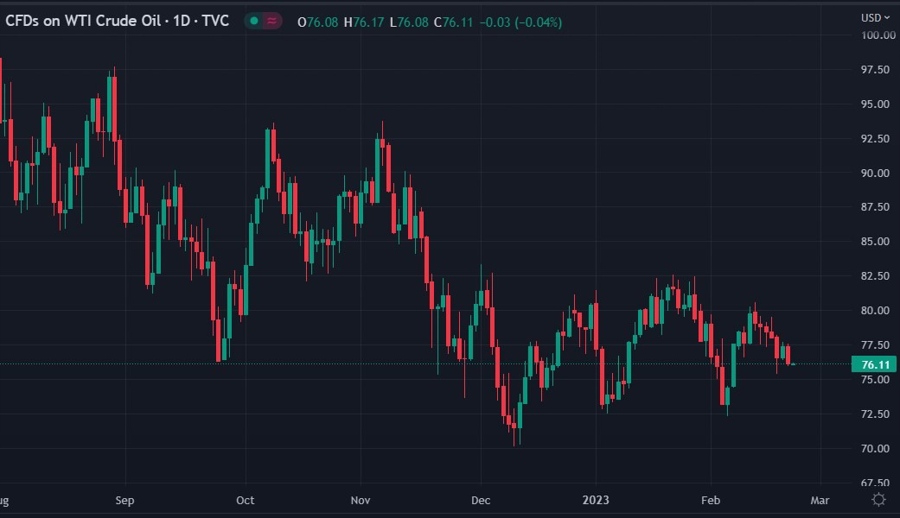Click the high value H76.17
900x518 pixels.
point(363,22)
